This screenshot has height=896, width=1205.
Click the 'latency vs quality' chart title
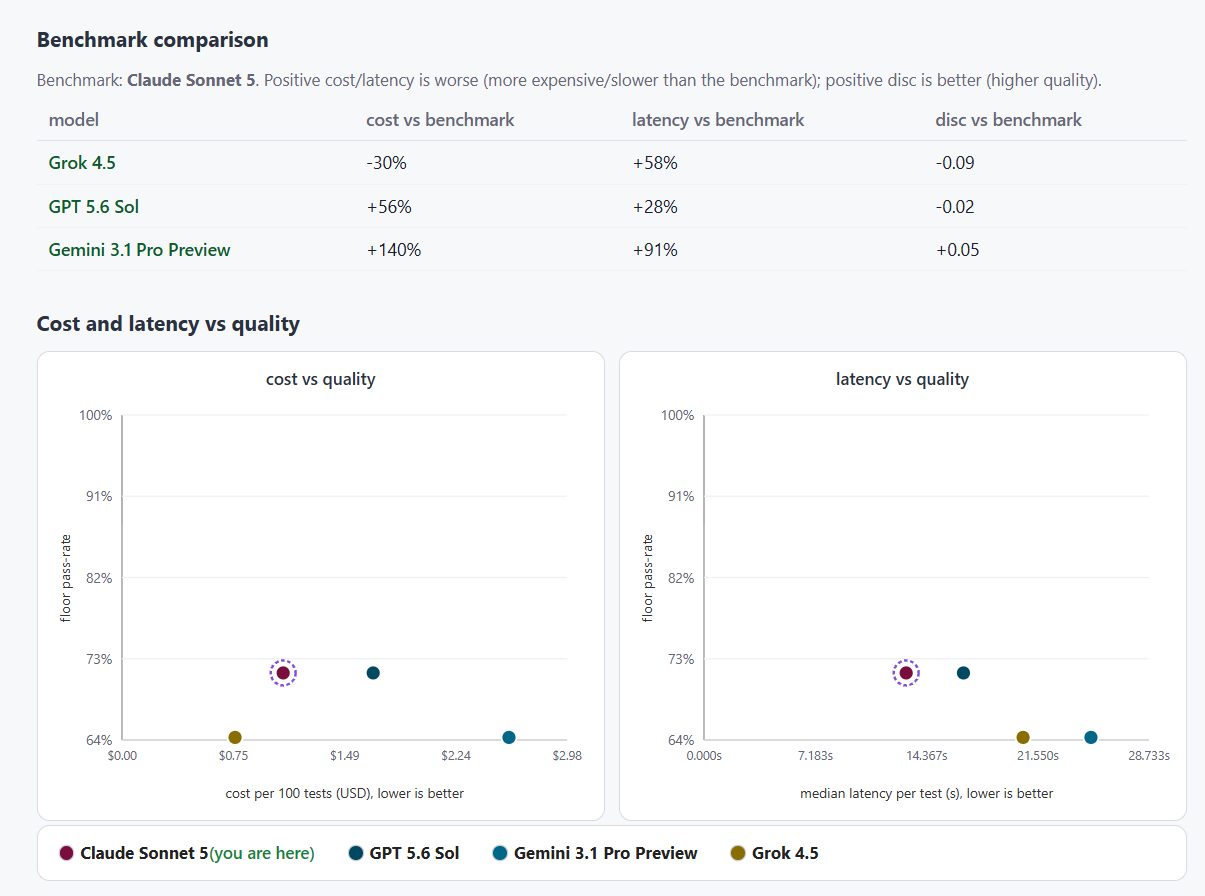point(903,379)
